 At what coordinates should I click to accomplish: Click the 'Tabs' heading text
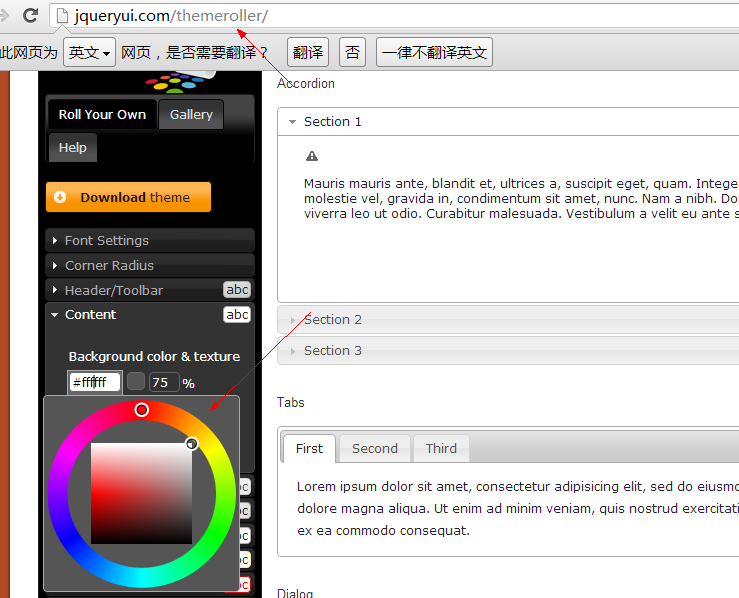pos(291,402)
